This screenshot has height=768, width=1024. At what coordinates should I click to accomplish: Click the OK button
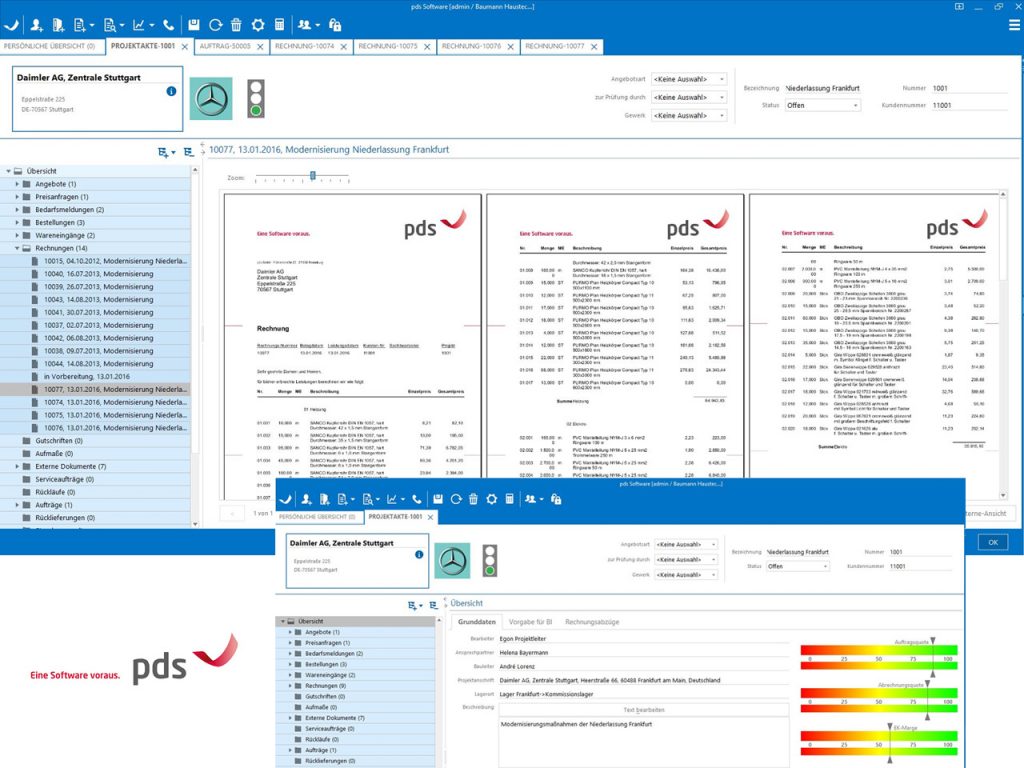pos(992,541)
